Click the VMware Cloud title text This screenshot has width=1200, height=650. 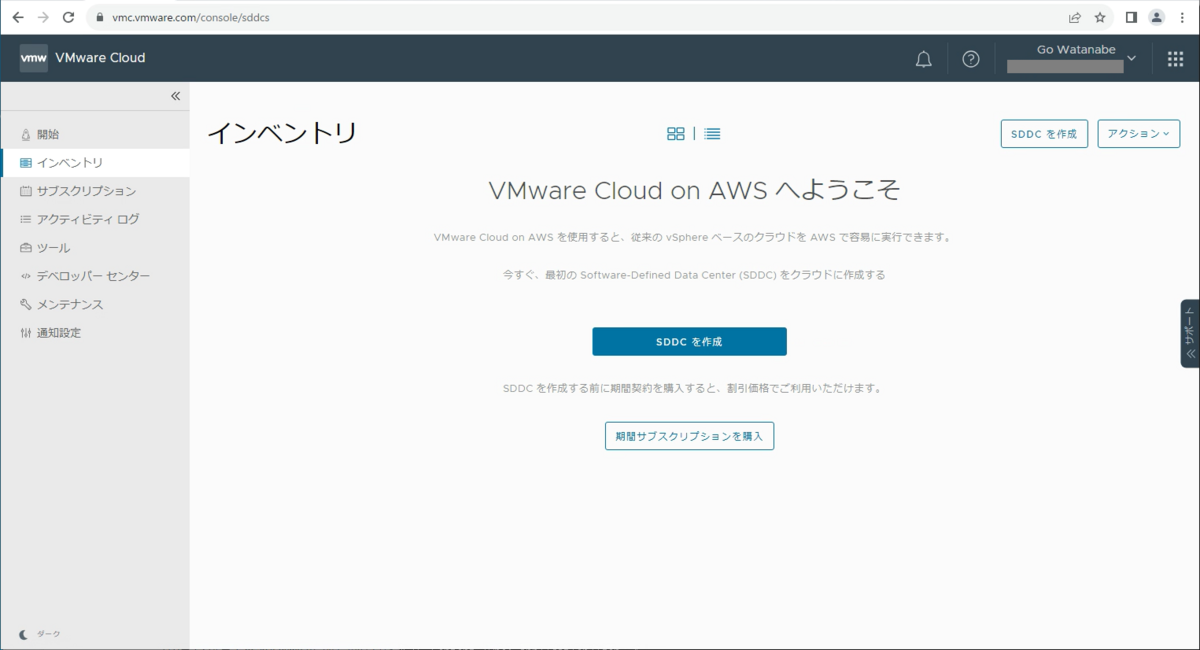100,58
